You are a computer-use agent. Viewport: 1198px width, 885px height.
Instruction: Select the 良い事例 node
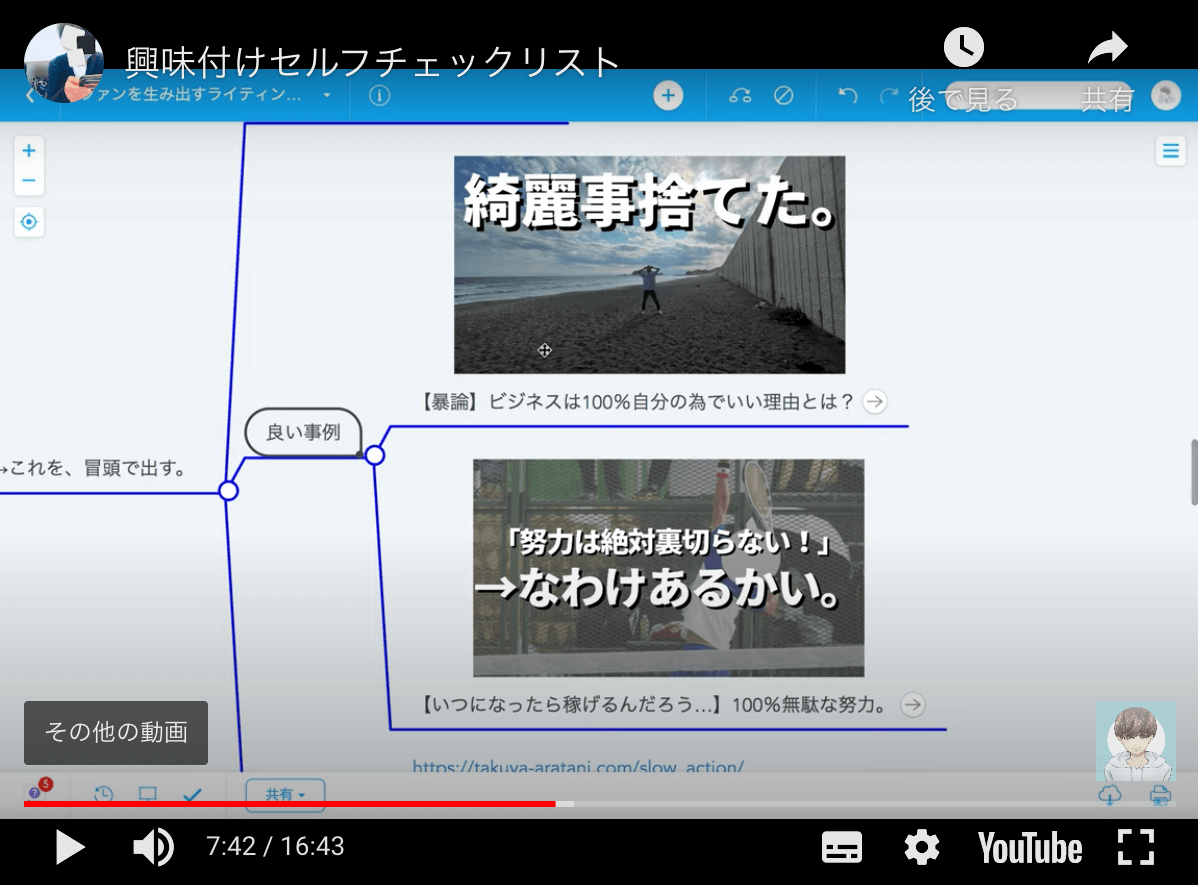pos(303,433)
